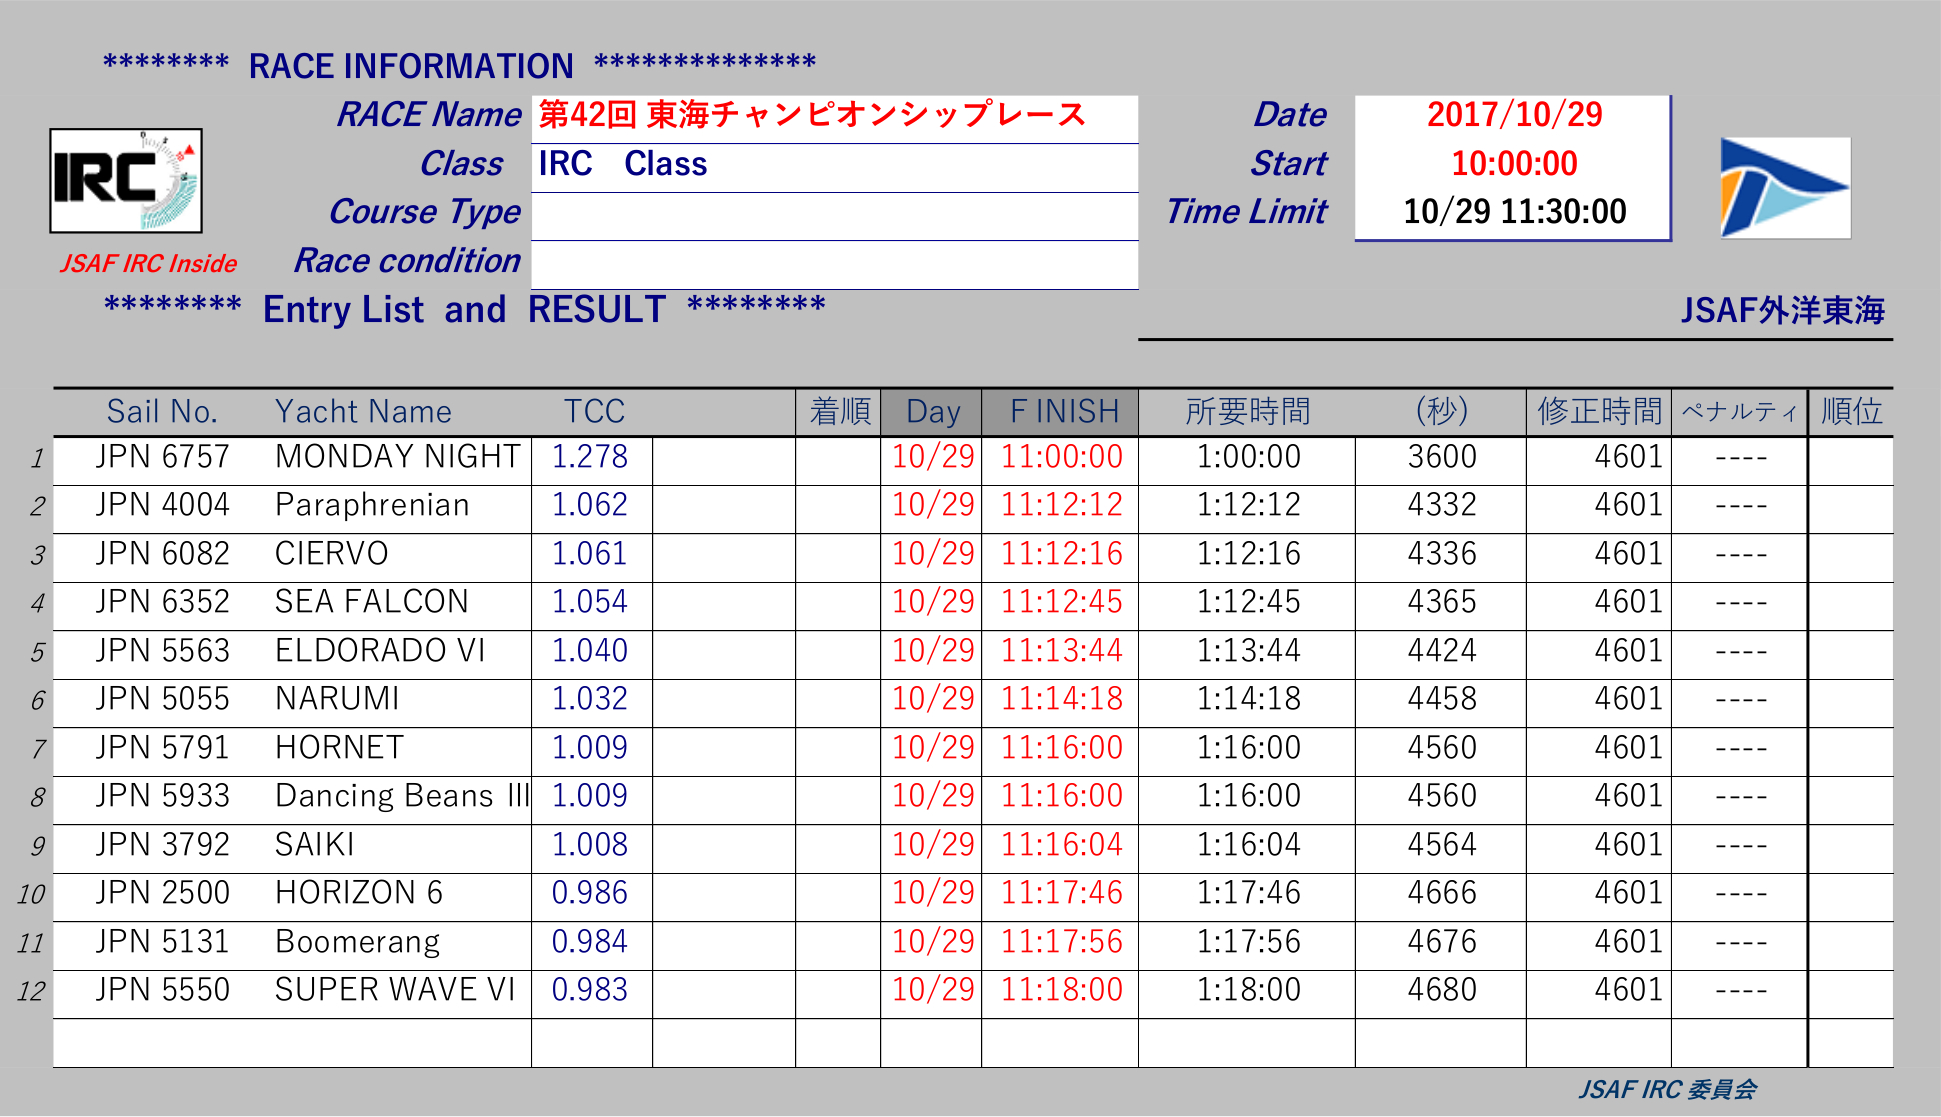Select finish time 11:17:56
Viewport: 1941px width, 1117px height.
(1062, 942)
